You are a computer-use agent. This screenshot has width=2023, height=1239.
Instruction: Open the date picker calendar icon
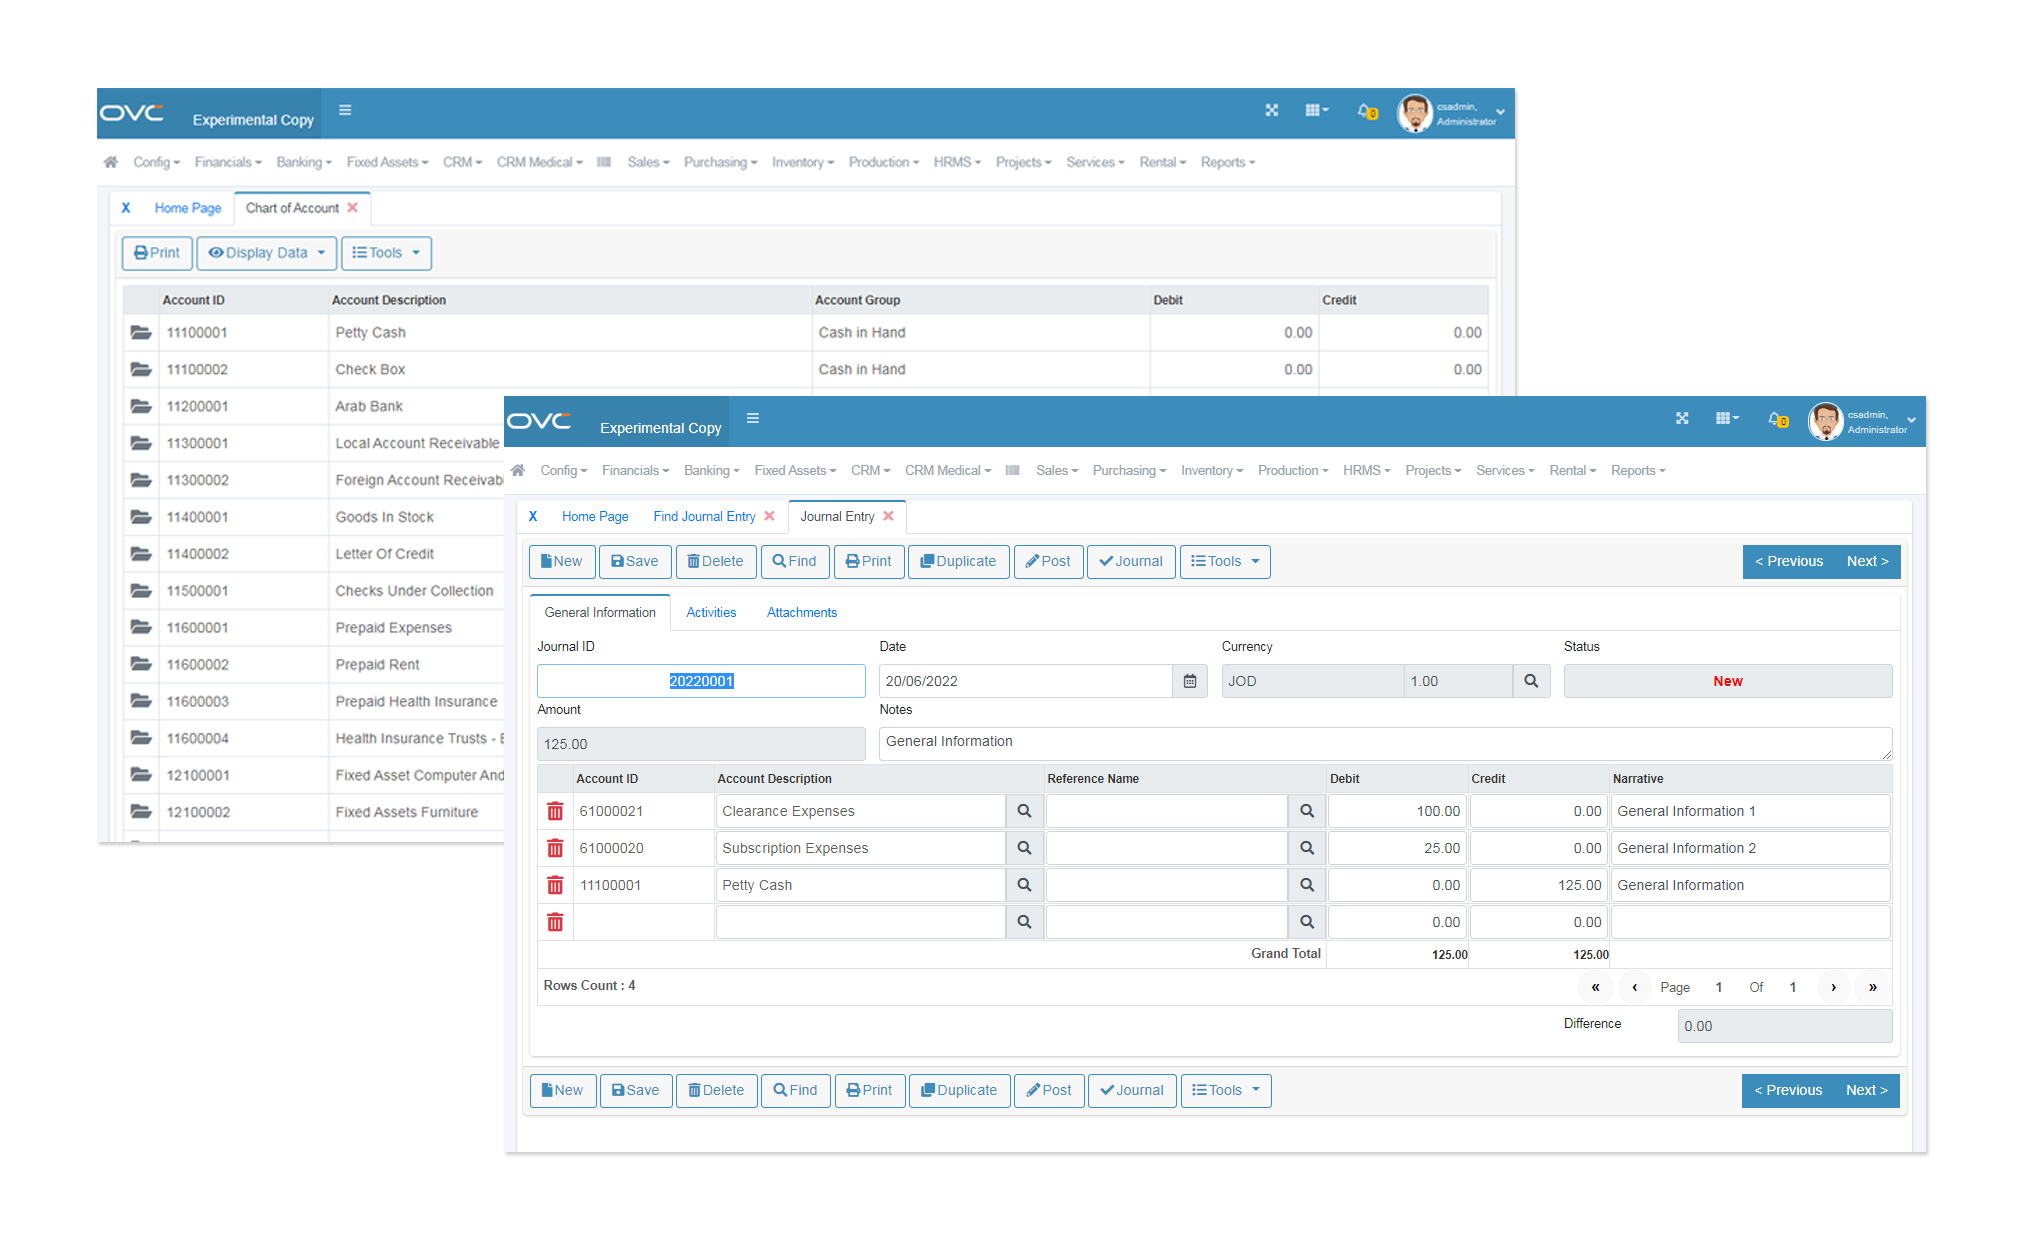point(1190,681)
